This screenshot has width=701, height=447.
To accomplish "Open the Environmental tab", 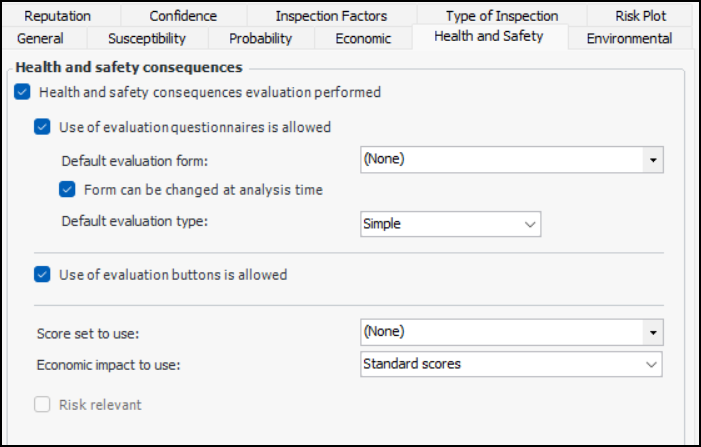I will click(629, 39).
